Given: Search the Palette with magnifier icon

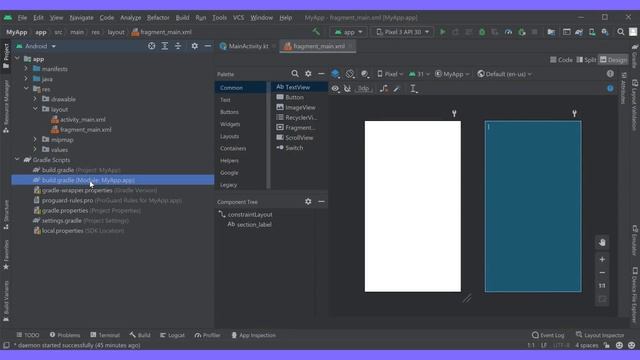Looking at the screenshot, I should pos(295,73).
